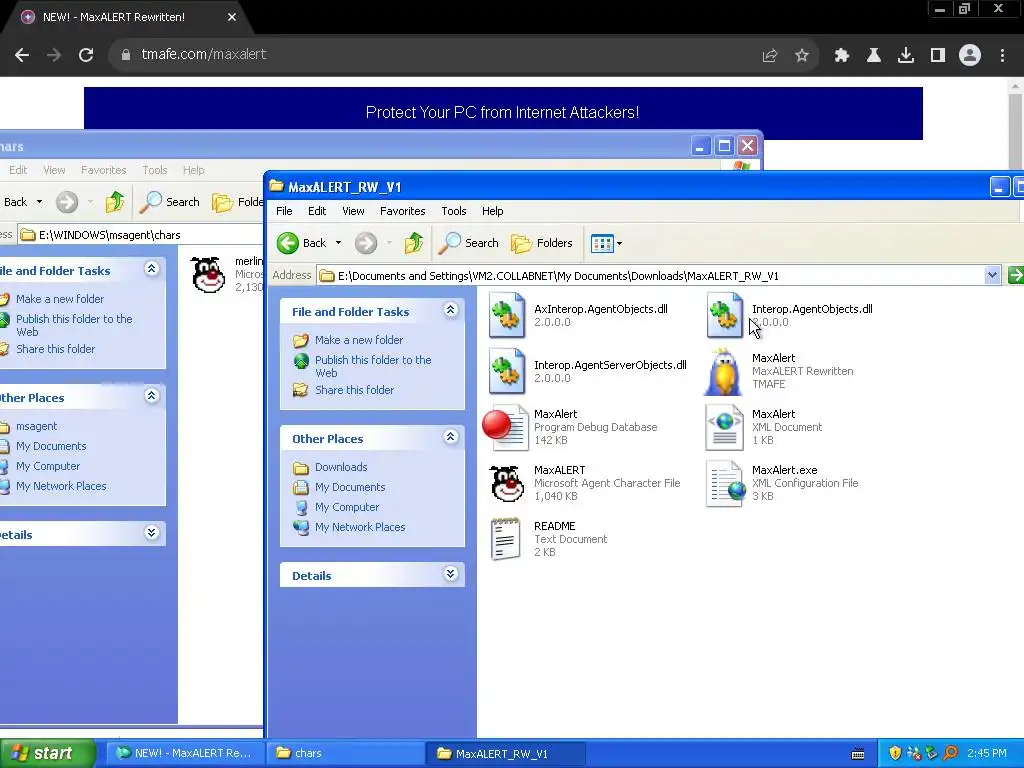Click Share this folder in MaxALERT_RW_V1
Image resolution: width=1024 pixels, height=768 pixels.
point(355,390)
